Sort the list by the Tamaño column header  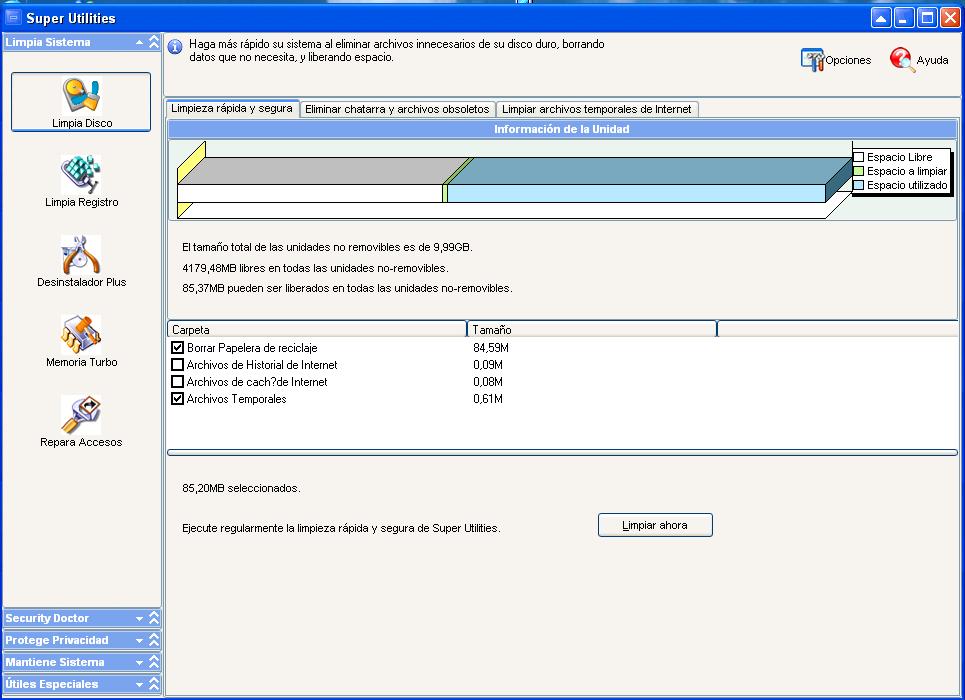tap(592, 329)
